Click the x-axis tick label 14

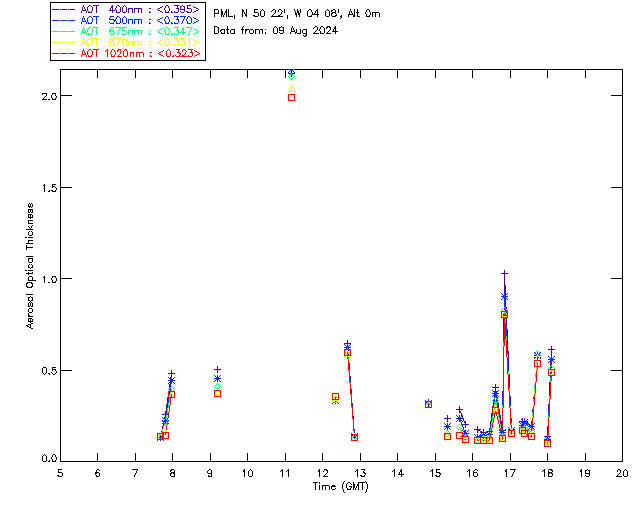pos(398,474)
